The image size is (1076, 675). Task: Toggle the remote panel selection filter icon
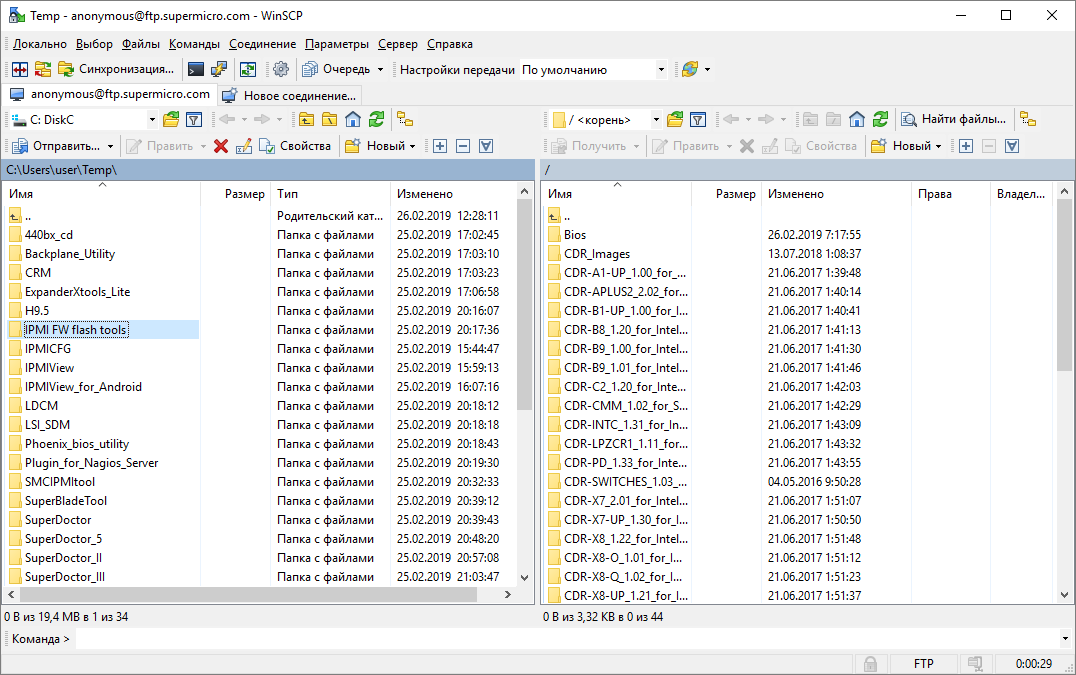[1012, 146]
